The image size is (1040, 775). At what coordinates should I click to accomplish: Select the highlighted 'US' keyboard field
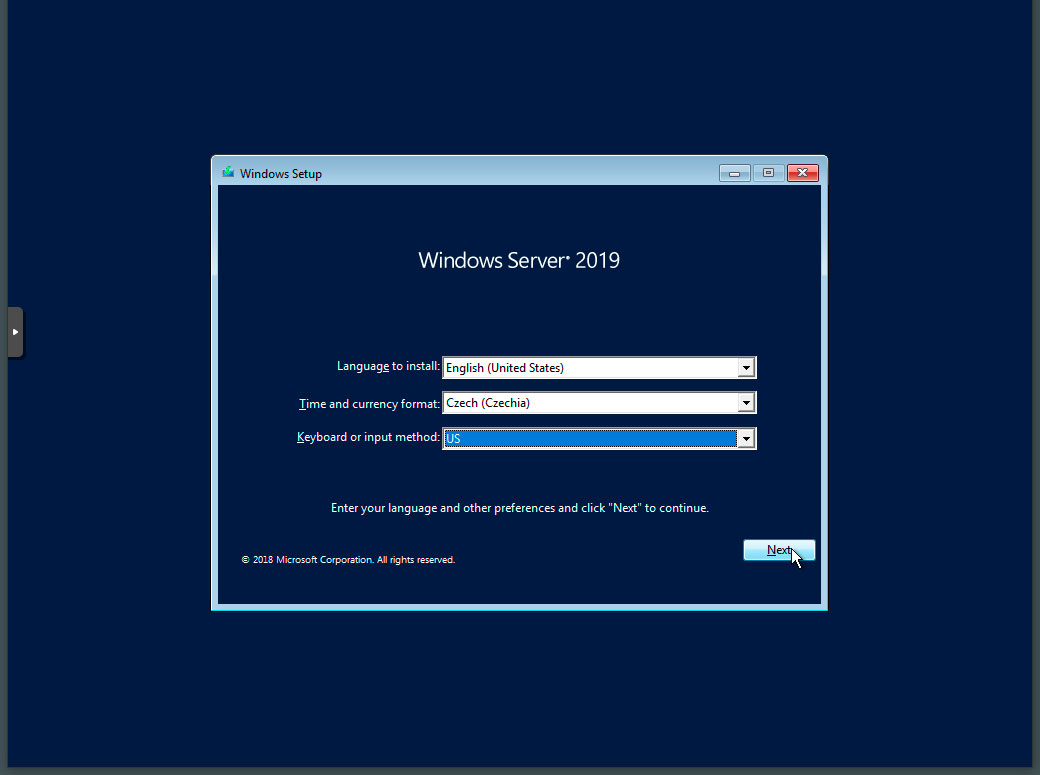point(590,438)
